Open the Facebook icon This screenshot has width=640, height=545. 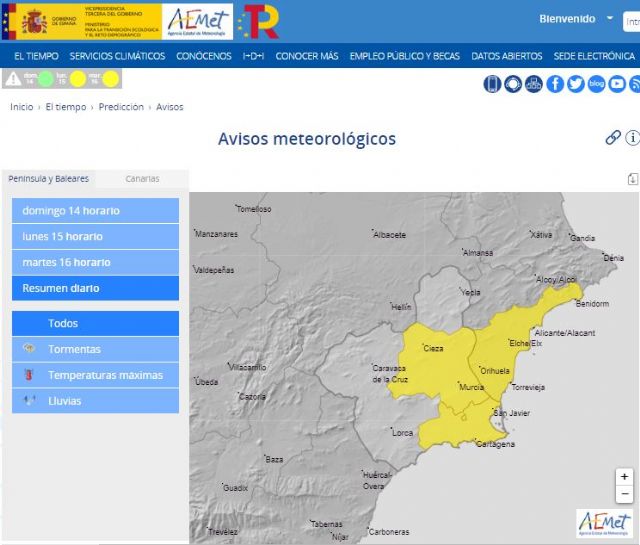click(555, 84)
